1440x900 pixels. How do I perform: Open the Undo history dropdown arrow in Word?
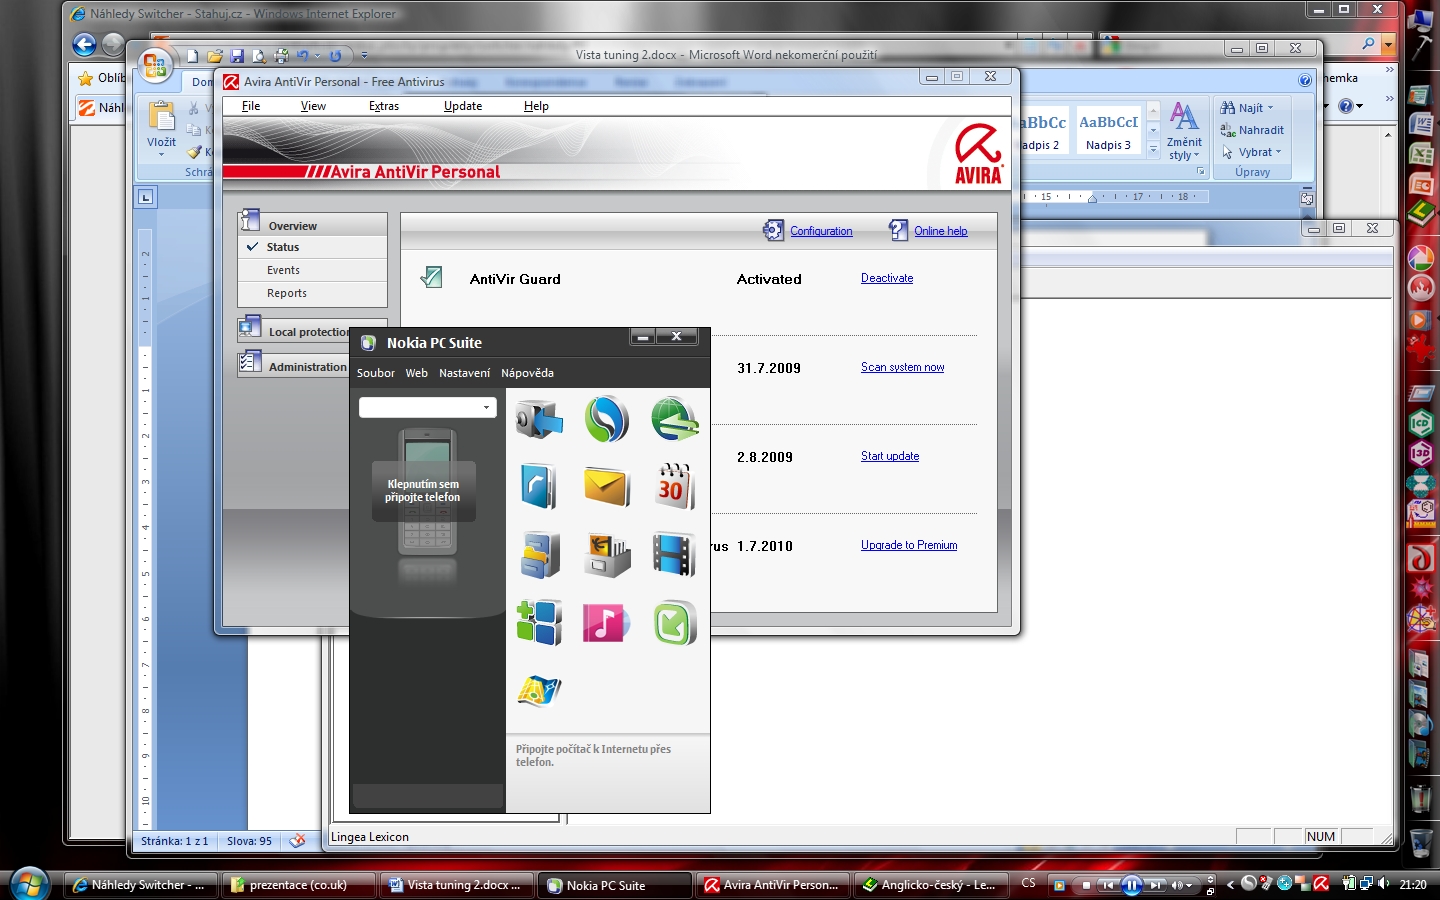click(x=318, y=56)
